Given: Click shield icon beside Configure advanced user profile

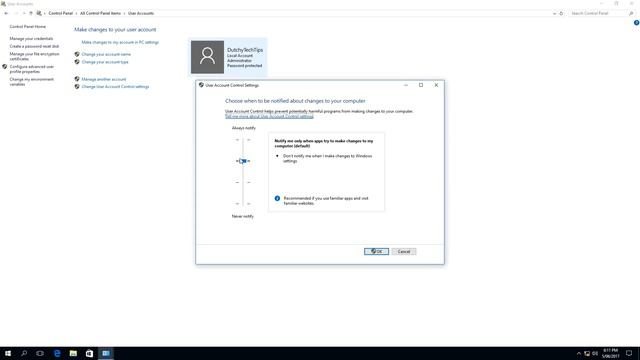Looking at the screenshot, I should (x=5, y=67).
